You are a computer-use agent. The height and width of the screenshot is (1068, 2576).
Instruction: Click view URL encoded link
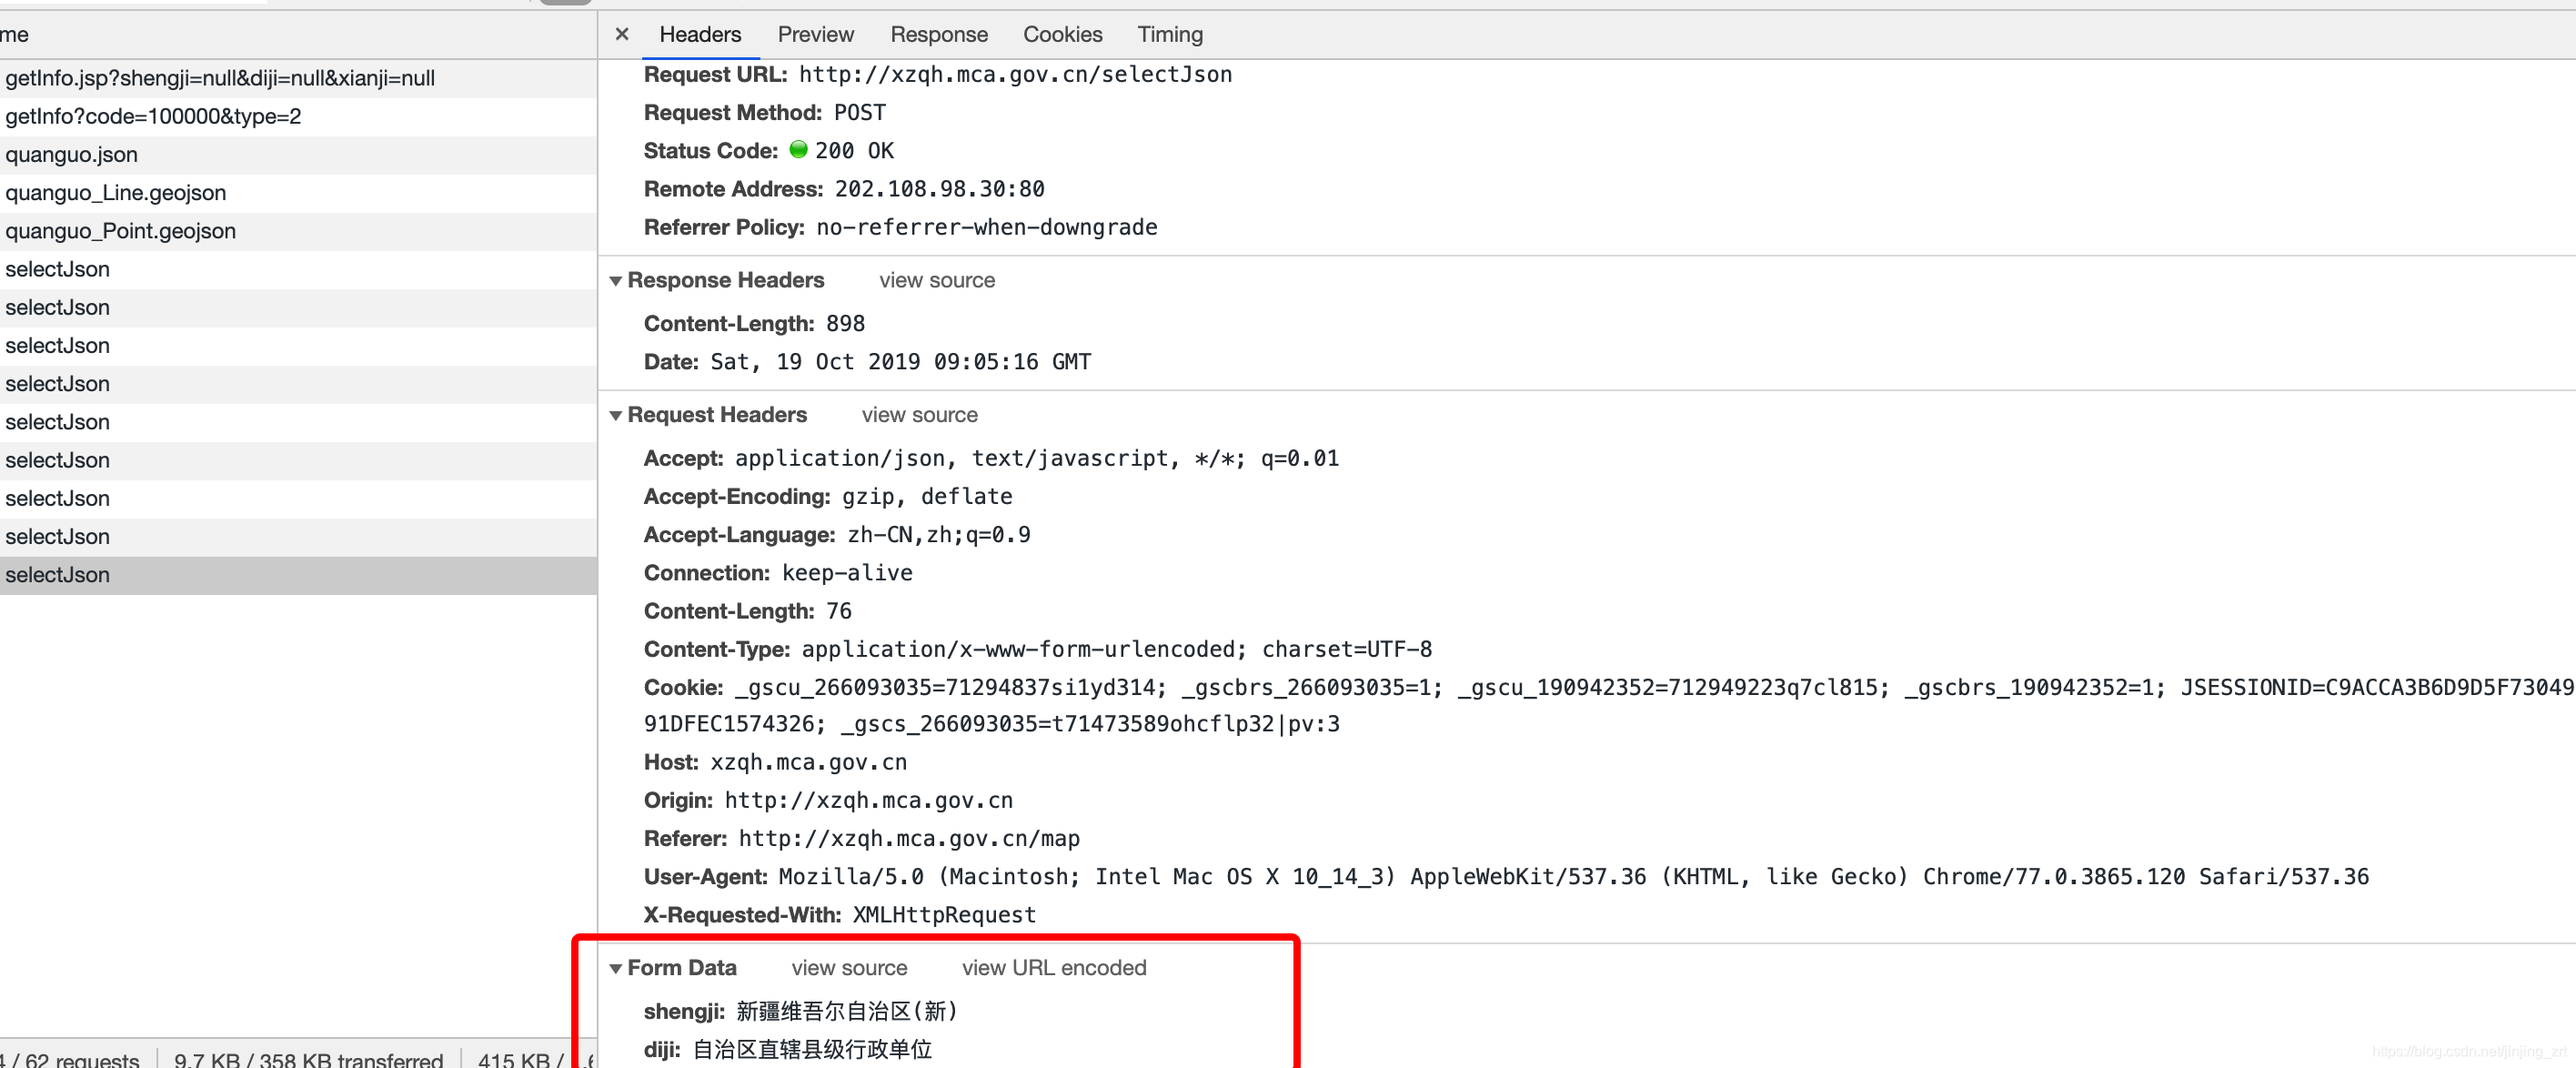click(1053, 968)
